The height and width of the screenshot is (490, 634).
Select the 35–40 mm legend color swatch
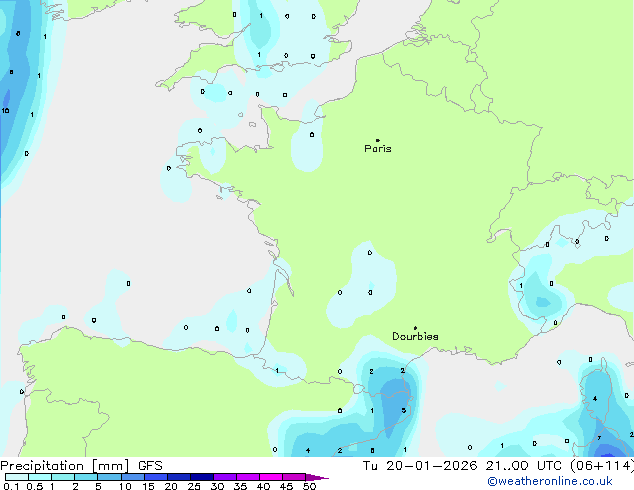(248, 477)
